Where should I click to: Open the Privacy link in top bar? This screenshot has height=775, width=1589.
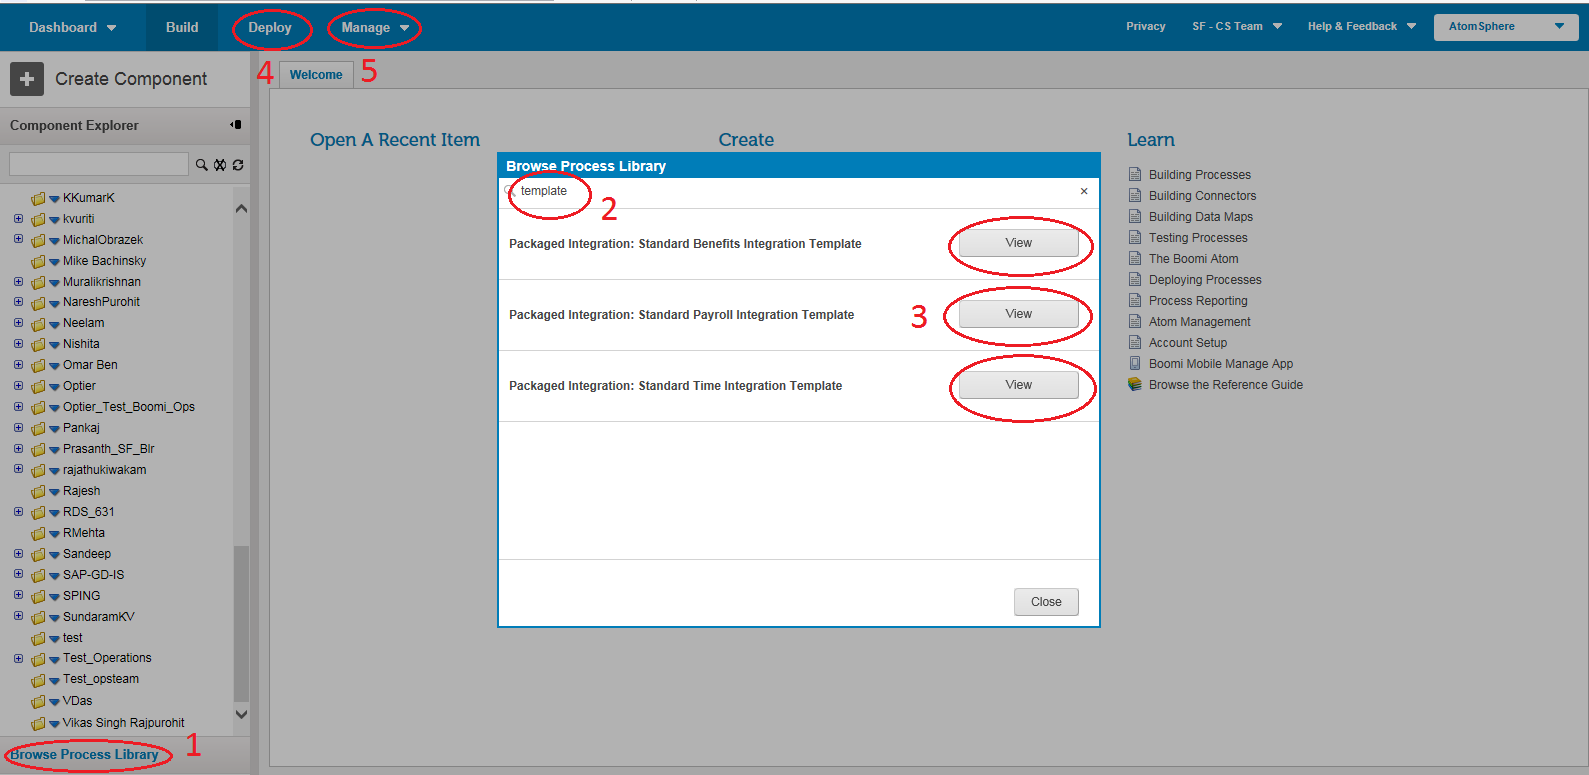[x=1146, y=27]
